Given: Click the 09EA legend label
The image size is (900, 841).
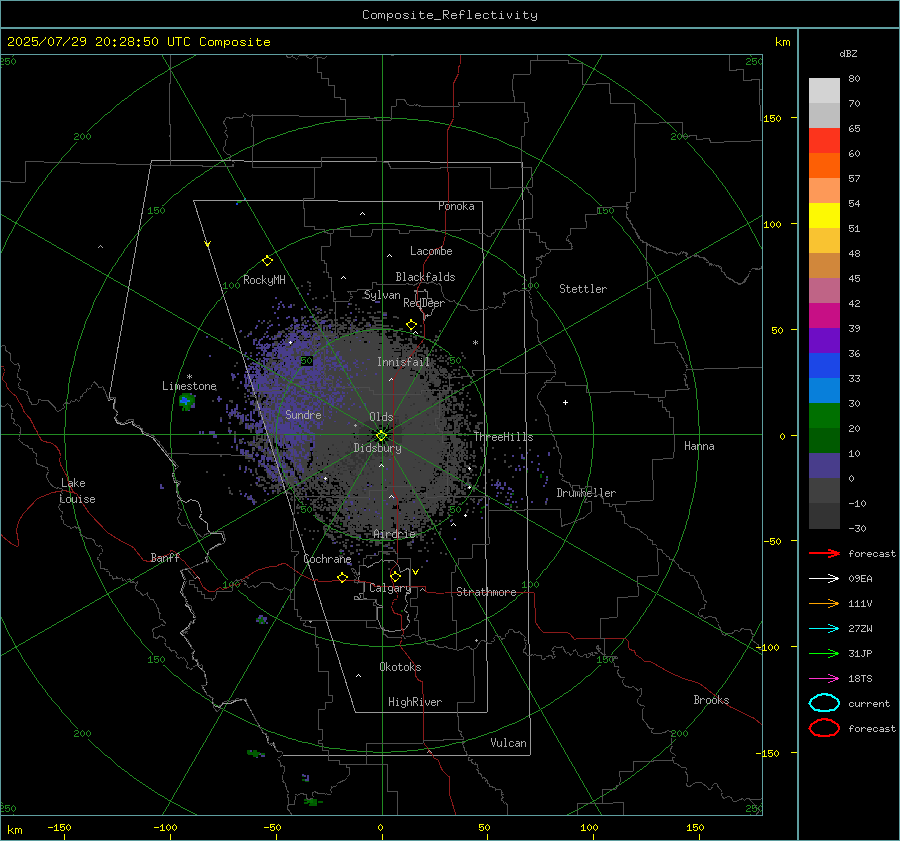Looking at the screenshot, I should (x=860, y=579).
